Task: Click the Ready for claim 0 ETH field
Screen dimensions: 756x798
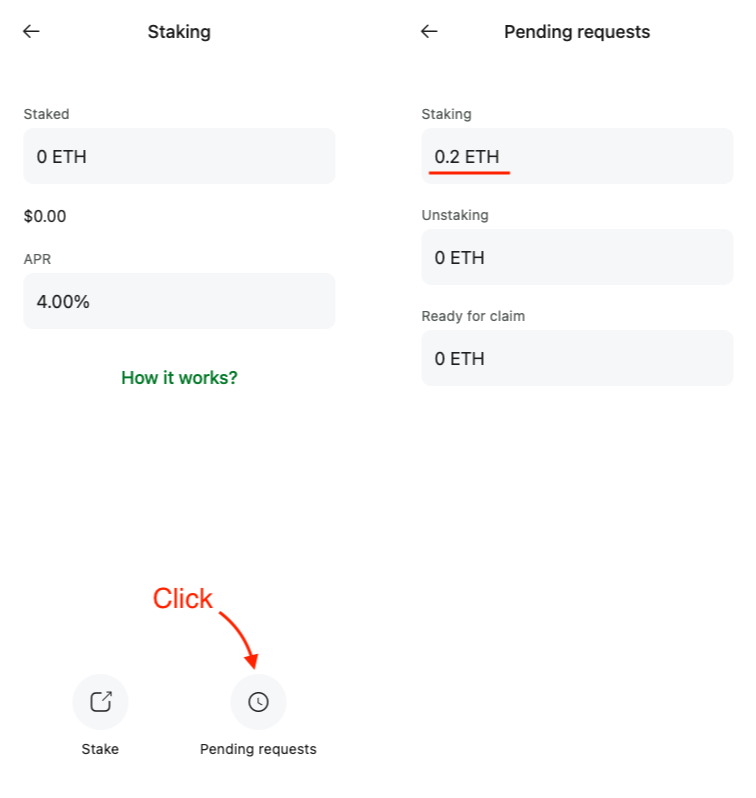Action: pyautogui.click(x=577, y=358)
